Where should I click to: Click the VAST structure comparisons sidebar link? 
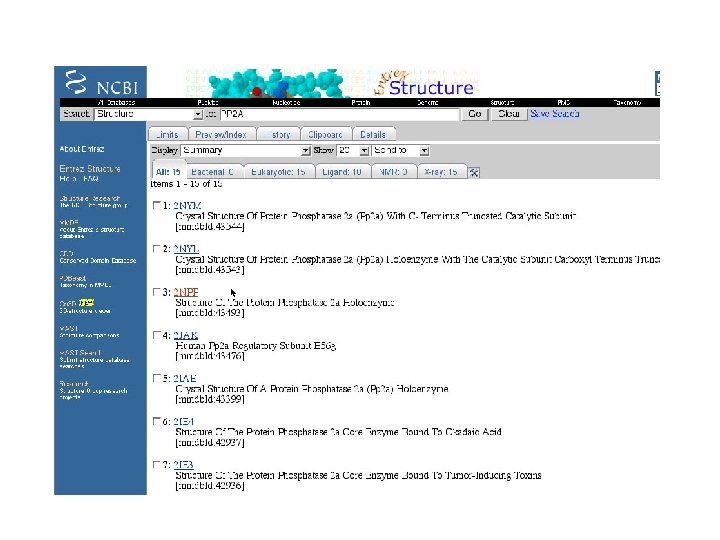coord(89,335)
